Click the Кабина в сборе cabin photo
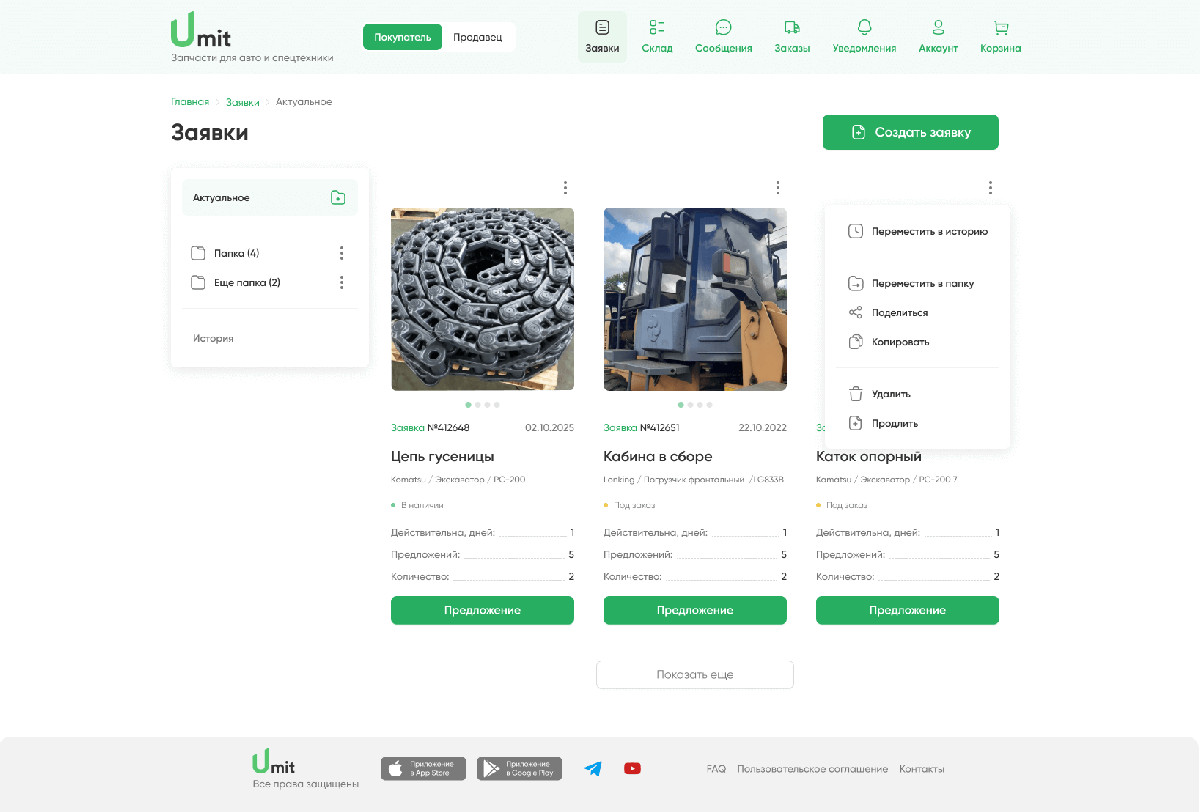Image resolution: width=1200 pixels, height=812 pixels. 695,299
